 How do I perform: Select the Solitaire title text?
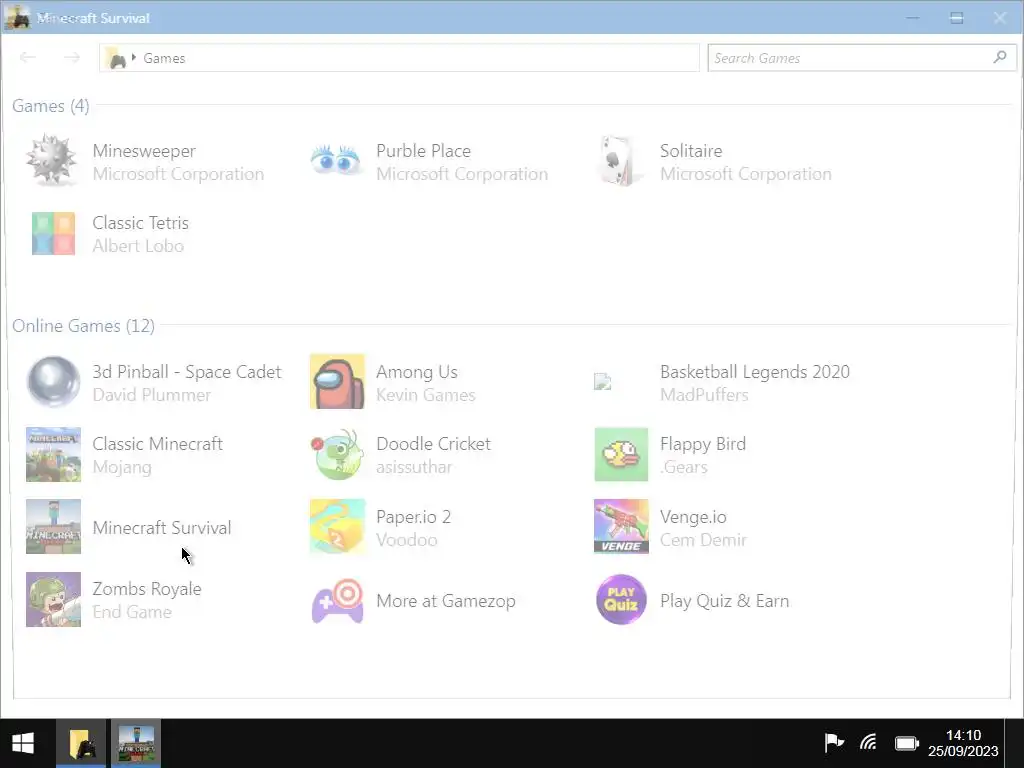[691, 151]
